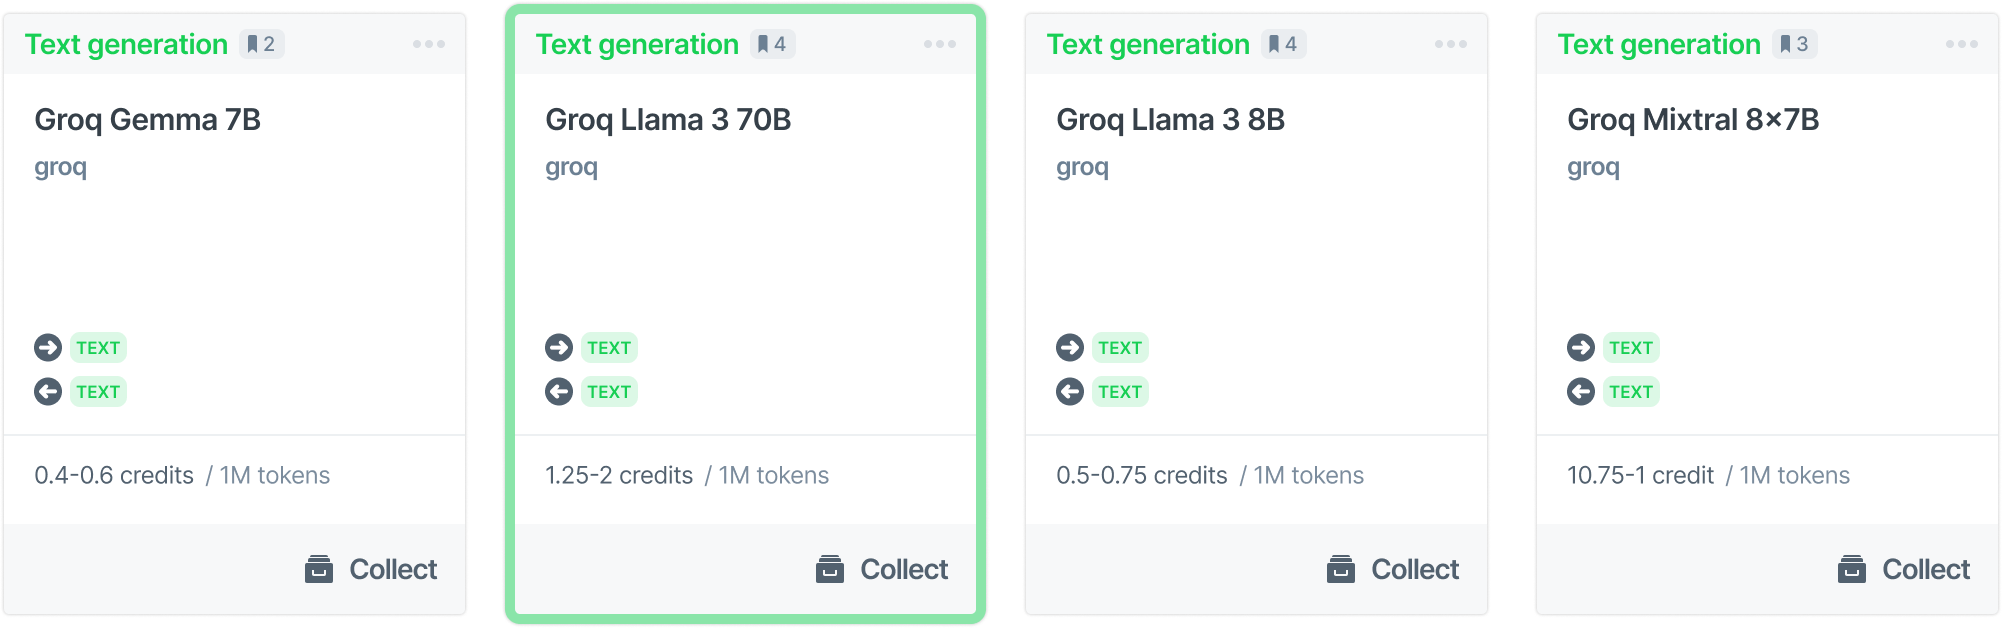Click bookmark badge showing 4 on Llama 3 70B
The width and height of the screenshot is (2002, 628).
773,44
